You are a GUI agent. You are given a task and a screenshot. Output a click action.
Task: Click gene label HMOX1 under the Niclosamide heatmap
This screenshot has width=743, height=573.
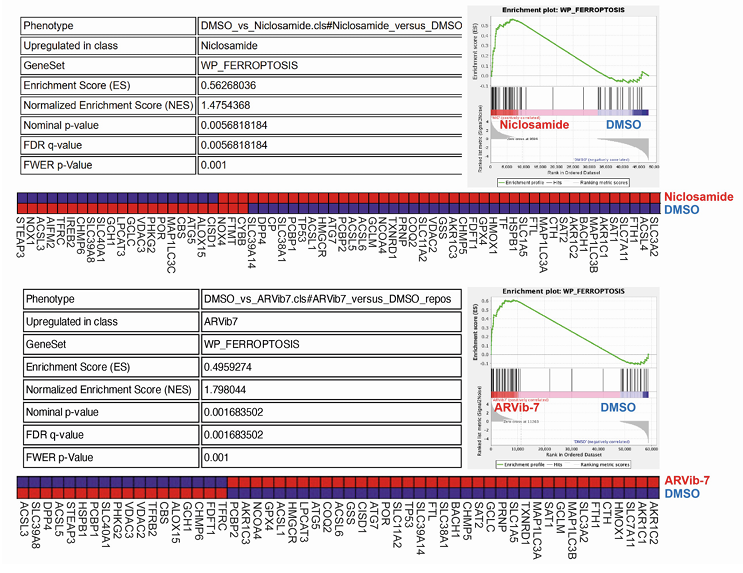pos(494,235)
